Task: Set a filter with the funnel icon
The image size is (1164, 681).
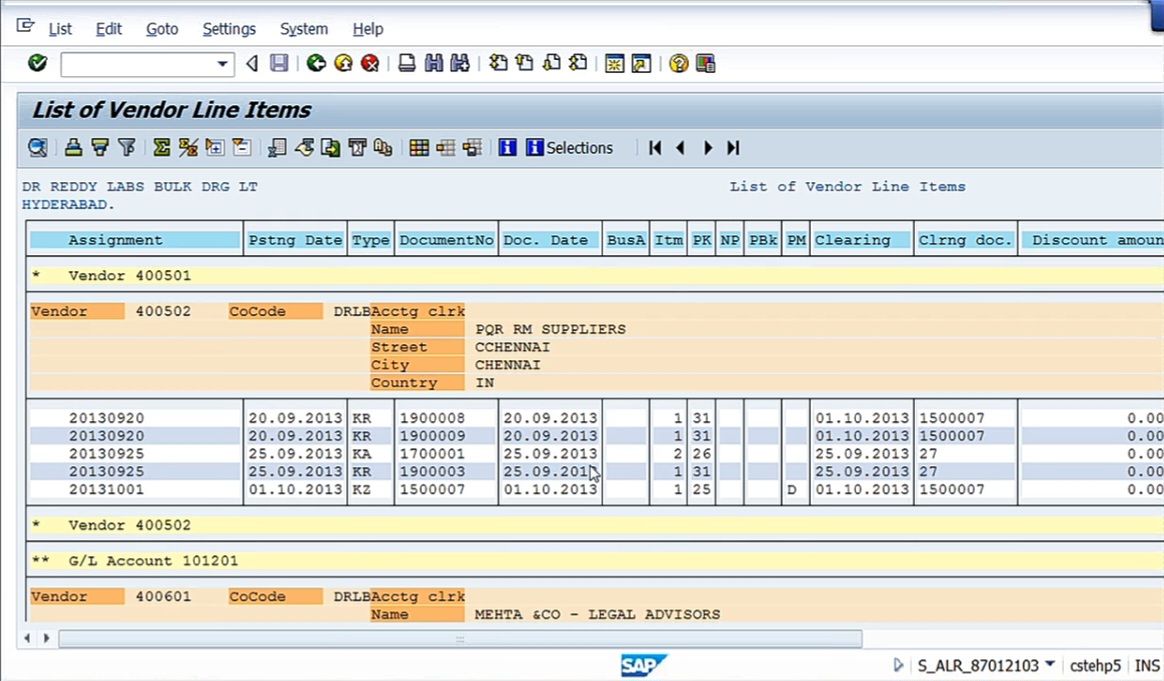Action: click(126, 148)
